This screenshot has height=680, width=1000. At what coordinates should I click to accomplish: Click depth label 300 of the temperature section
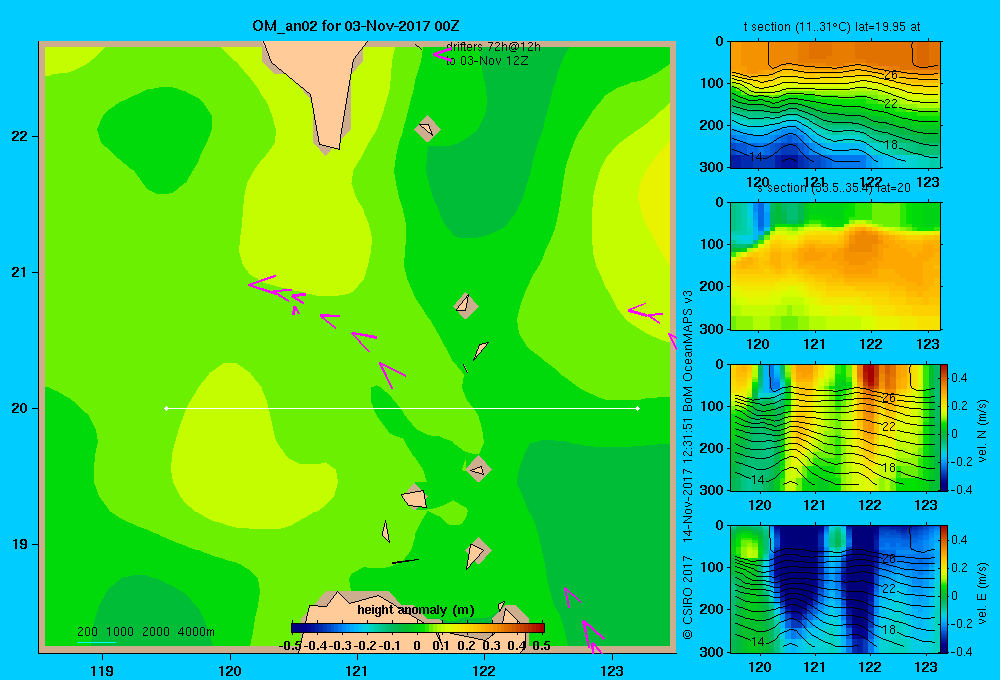click(712, 167)
